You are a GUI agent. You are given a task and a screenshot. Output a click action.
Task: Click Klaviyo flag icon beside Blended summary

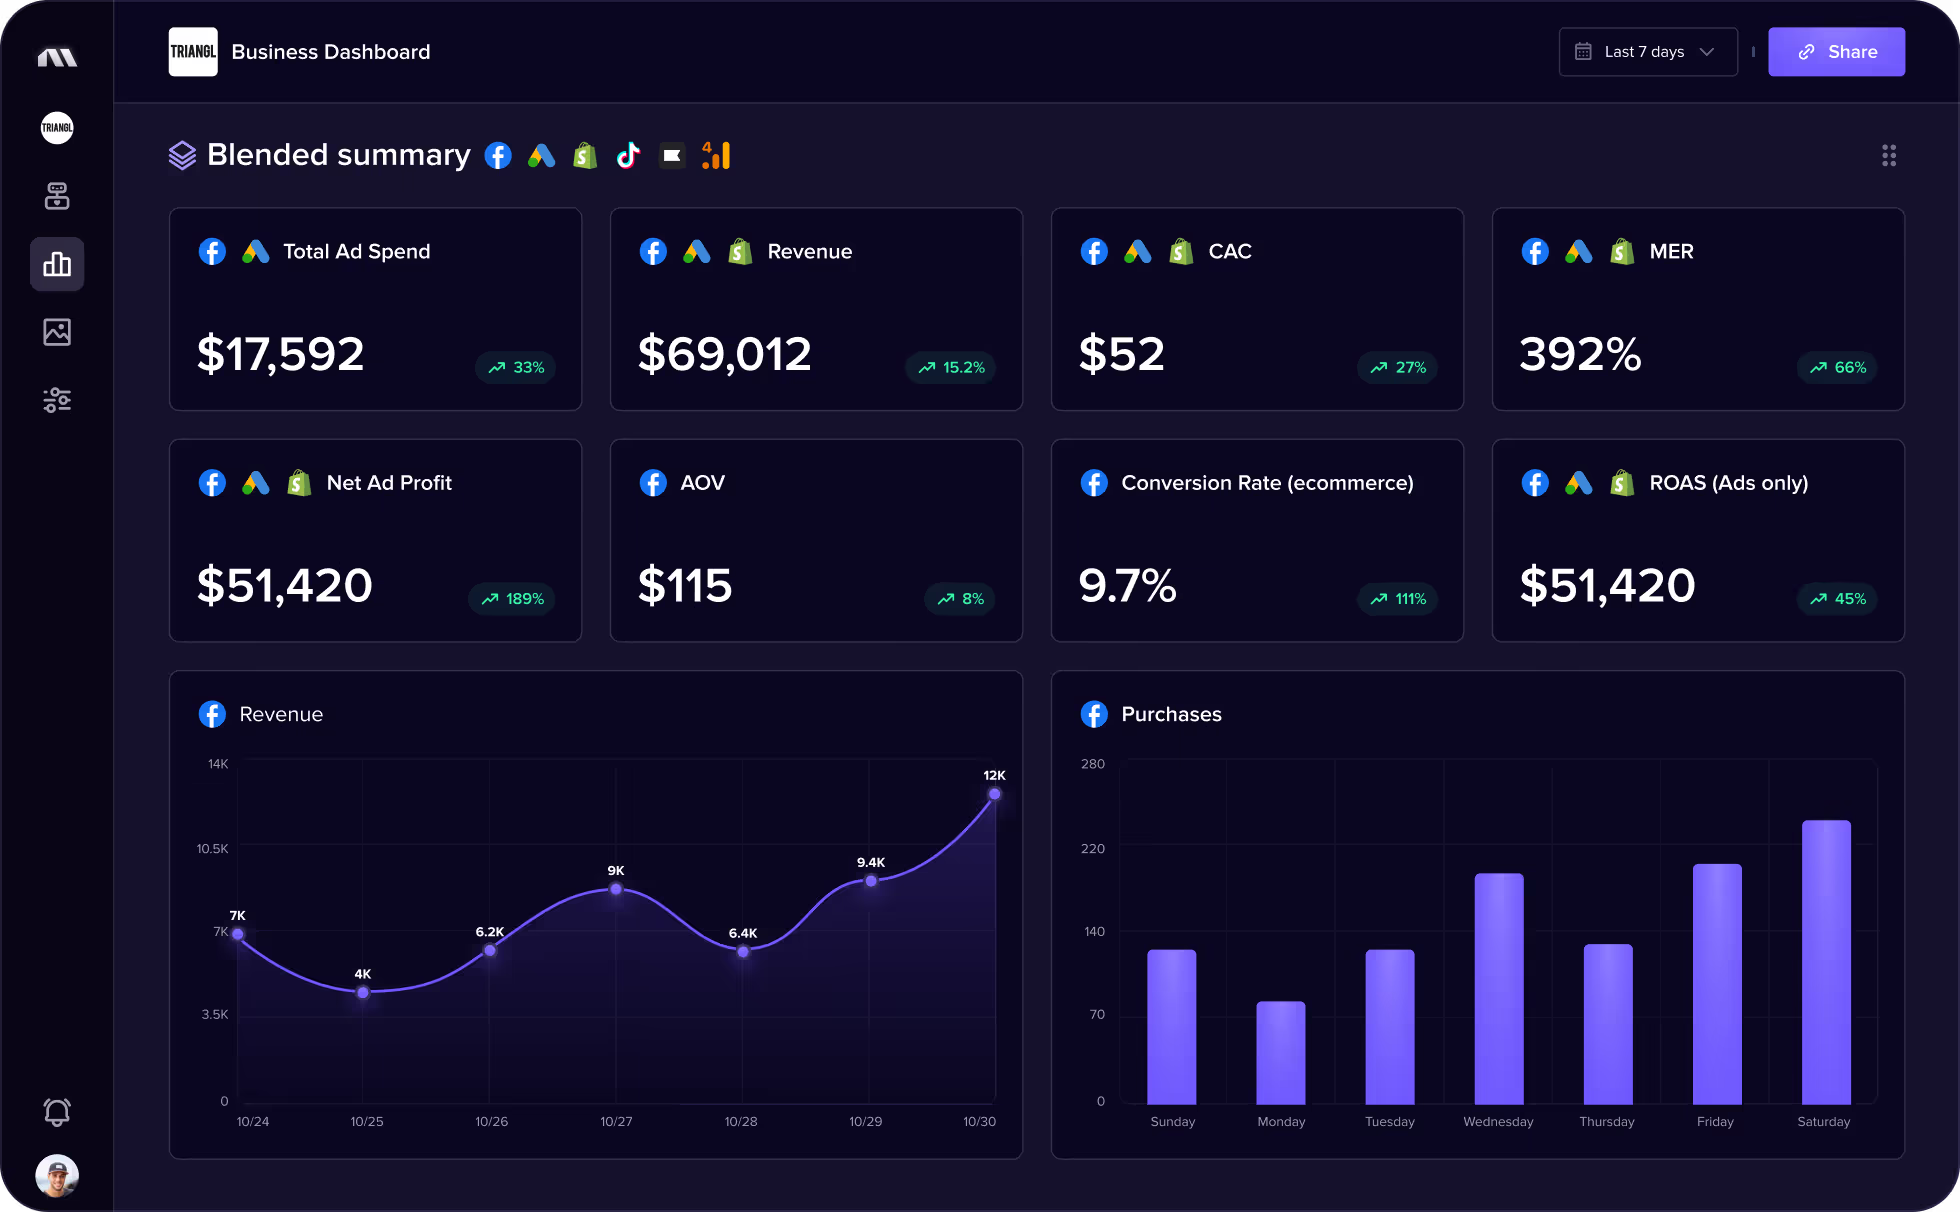pos(672,155)
